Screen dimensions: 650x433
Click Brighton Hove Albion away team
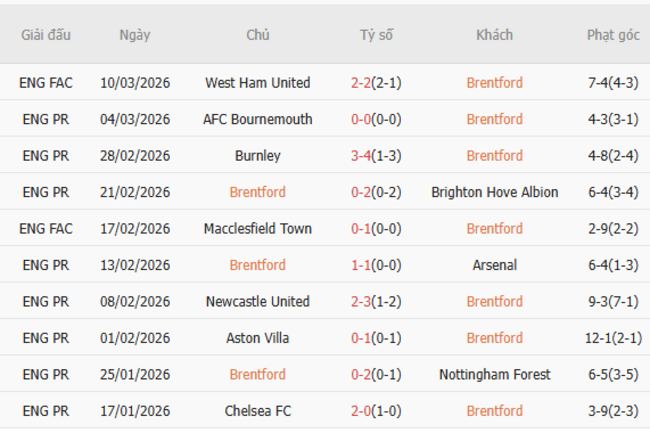tap(494, 192)
